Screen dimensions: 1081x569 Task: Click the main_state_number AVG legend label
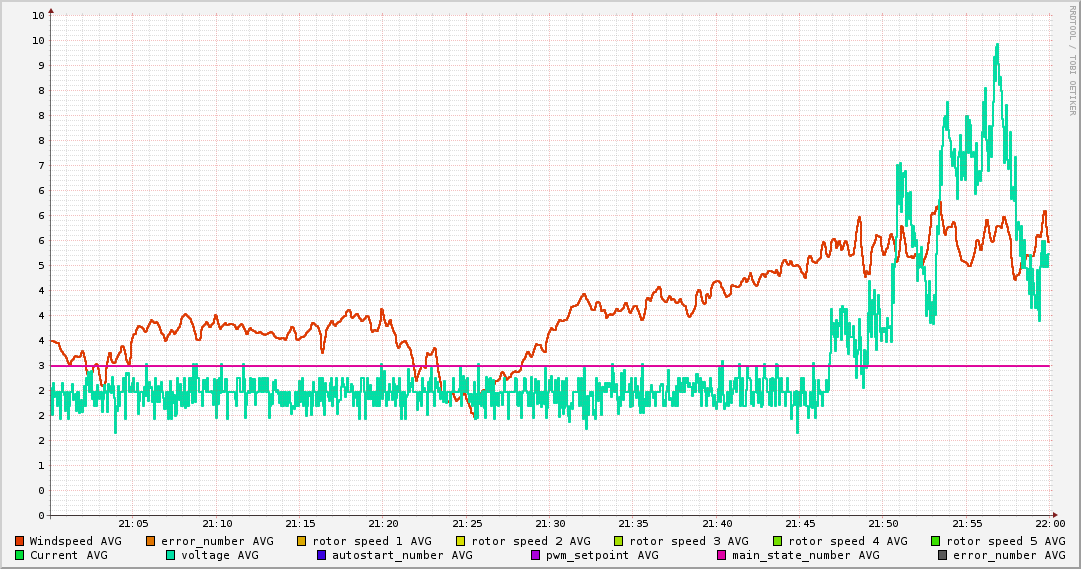pos(805,555)
